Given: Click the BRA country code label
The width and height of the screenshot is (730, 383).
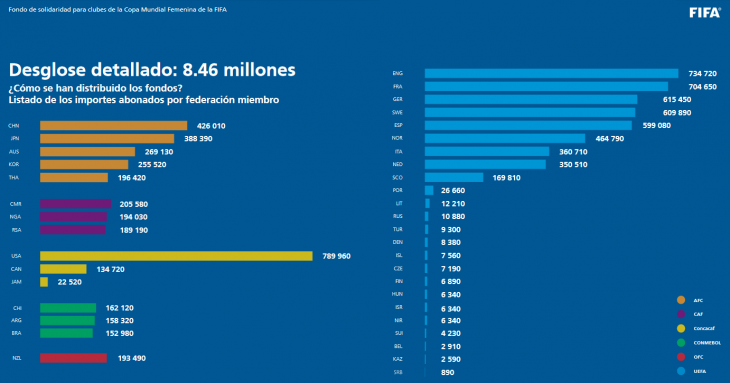Looking at the screenshot, I should [16, 333].
